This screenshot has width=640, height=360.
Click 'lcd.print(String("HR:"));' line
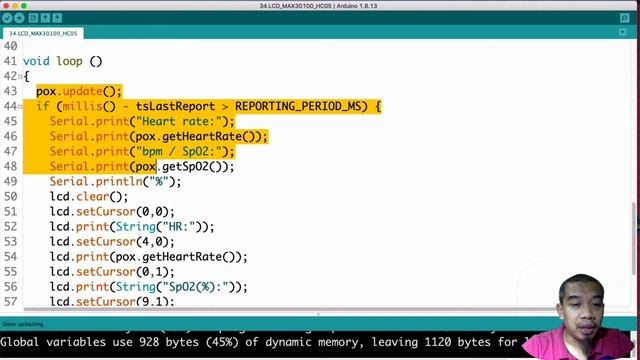132,227
